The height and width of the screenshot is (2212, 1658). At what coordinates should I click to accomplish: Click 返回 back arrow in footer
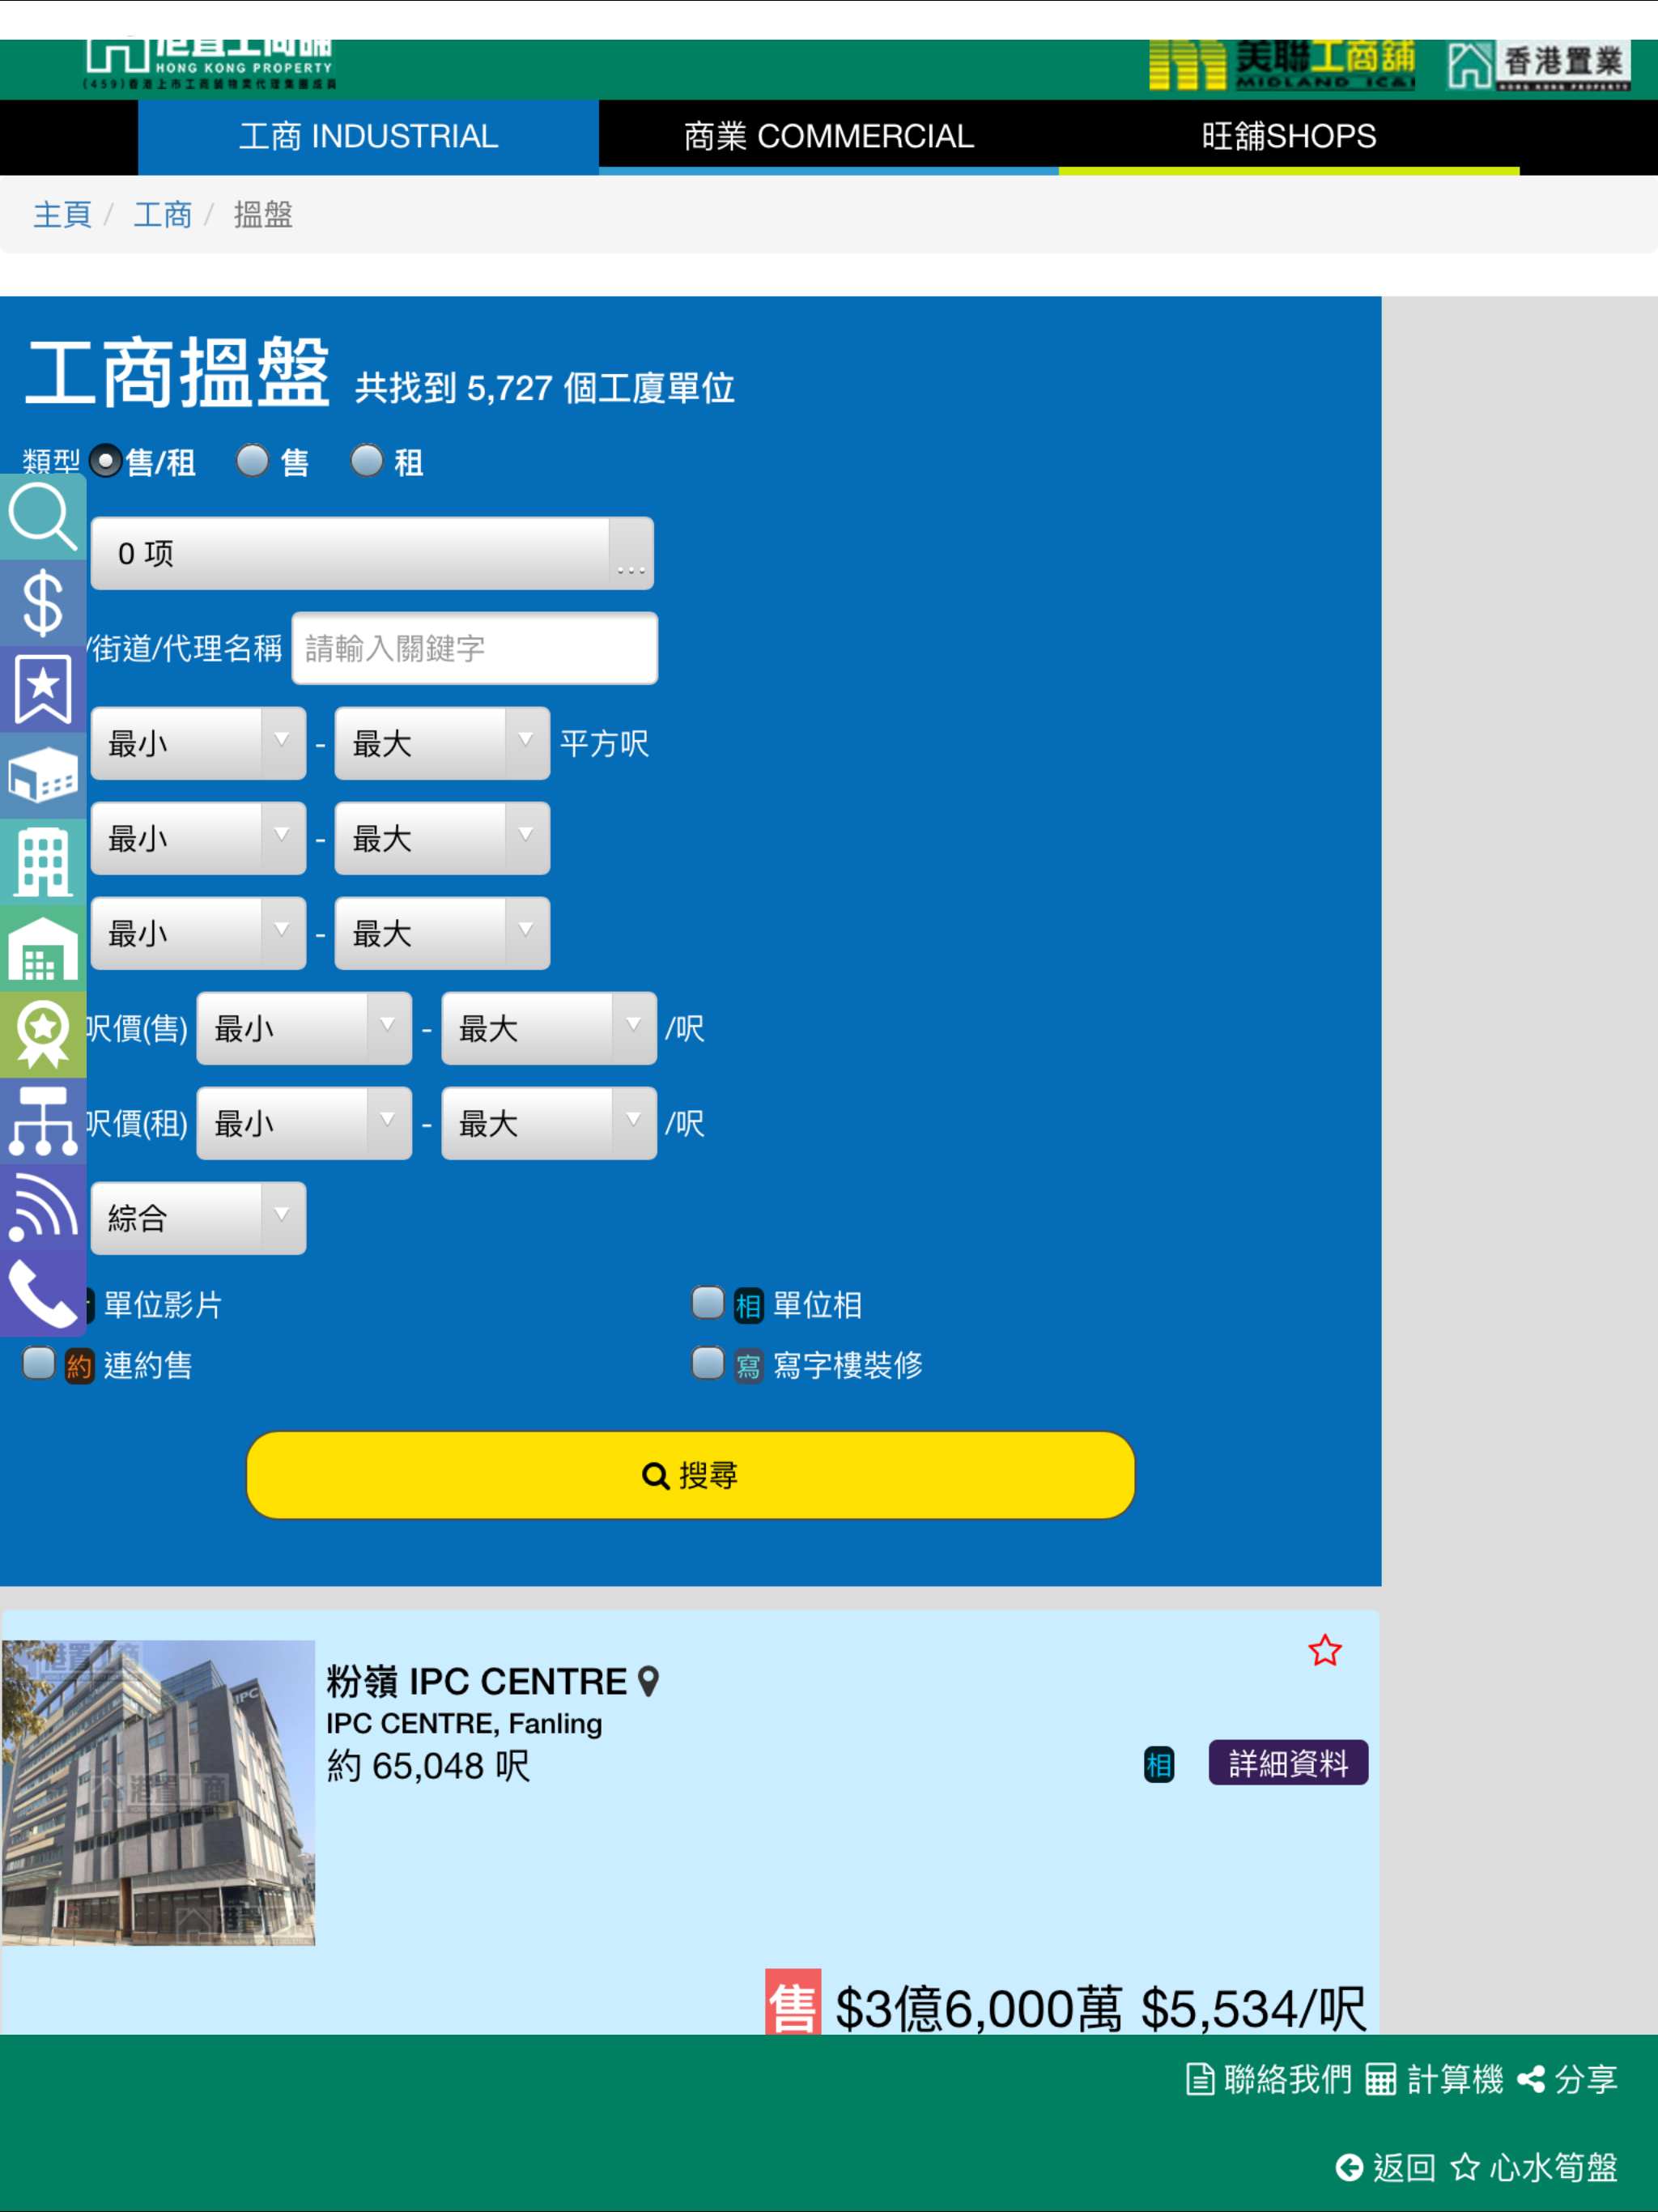point(1385,2167)
